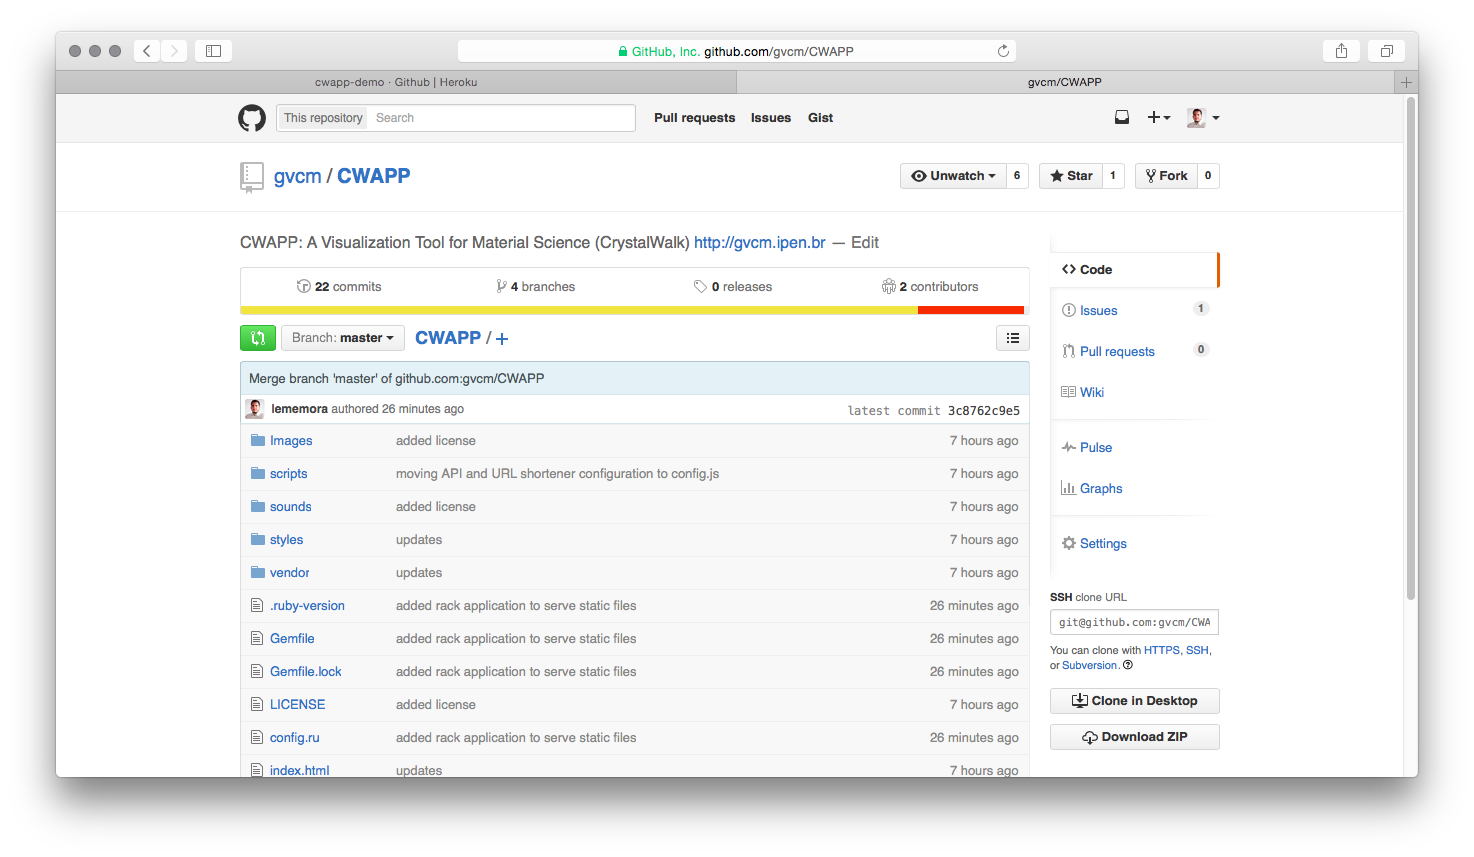Select HTTPS clone option link
Image resolution: width=1474 pixels, height=857 pixels.
tap(1162, 650)
